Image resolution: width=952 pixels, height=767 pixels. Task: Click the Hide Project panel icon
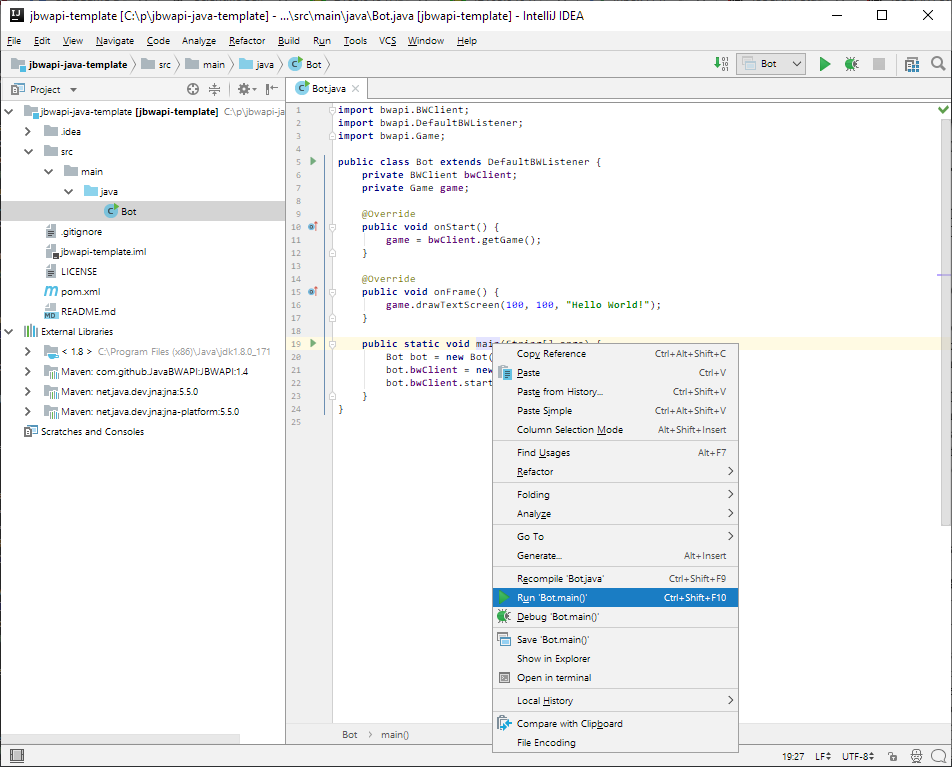click(271, 89)
